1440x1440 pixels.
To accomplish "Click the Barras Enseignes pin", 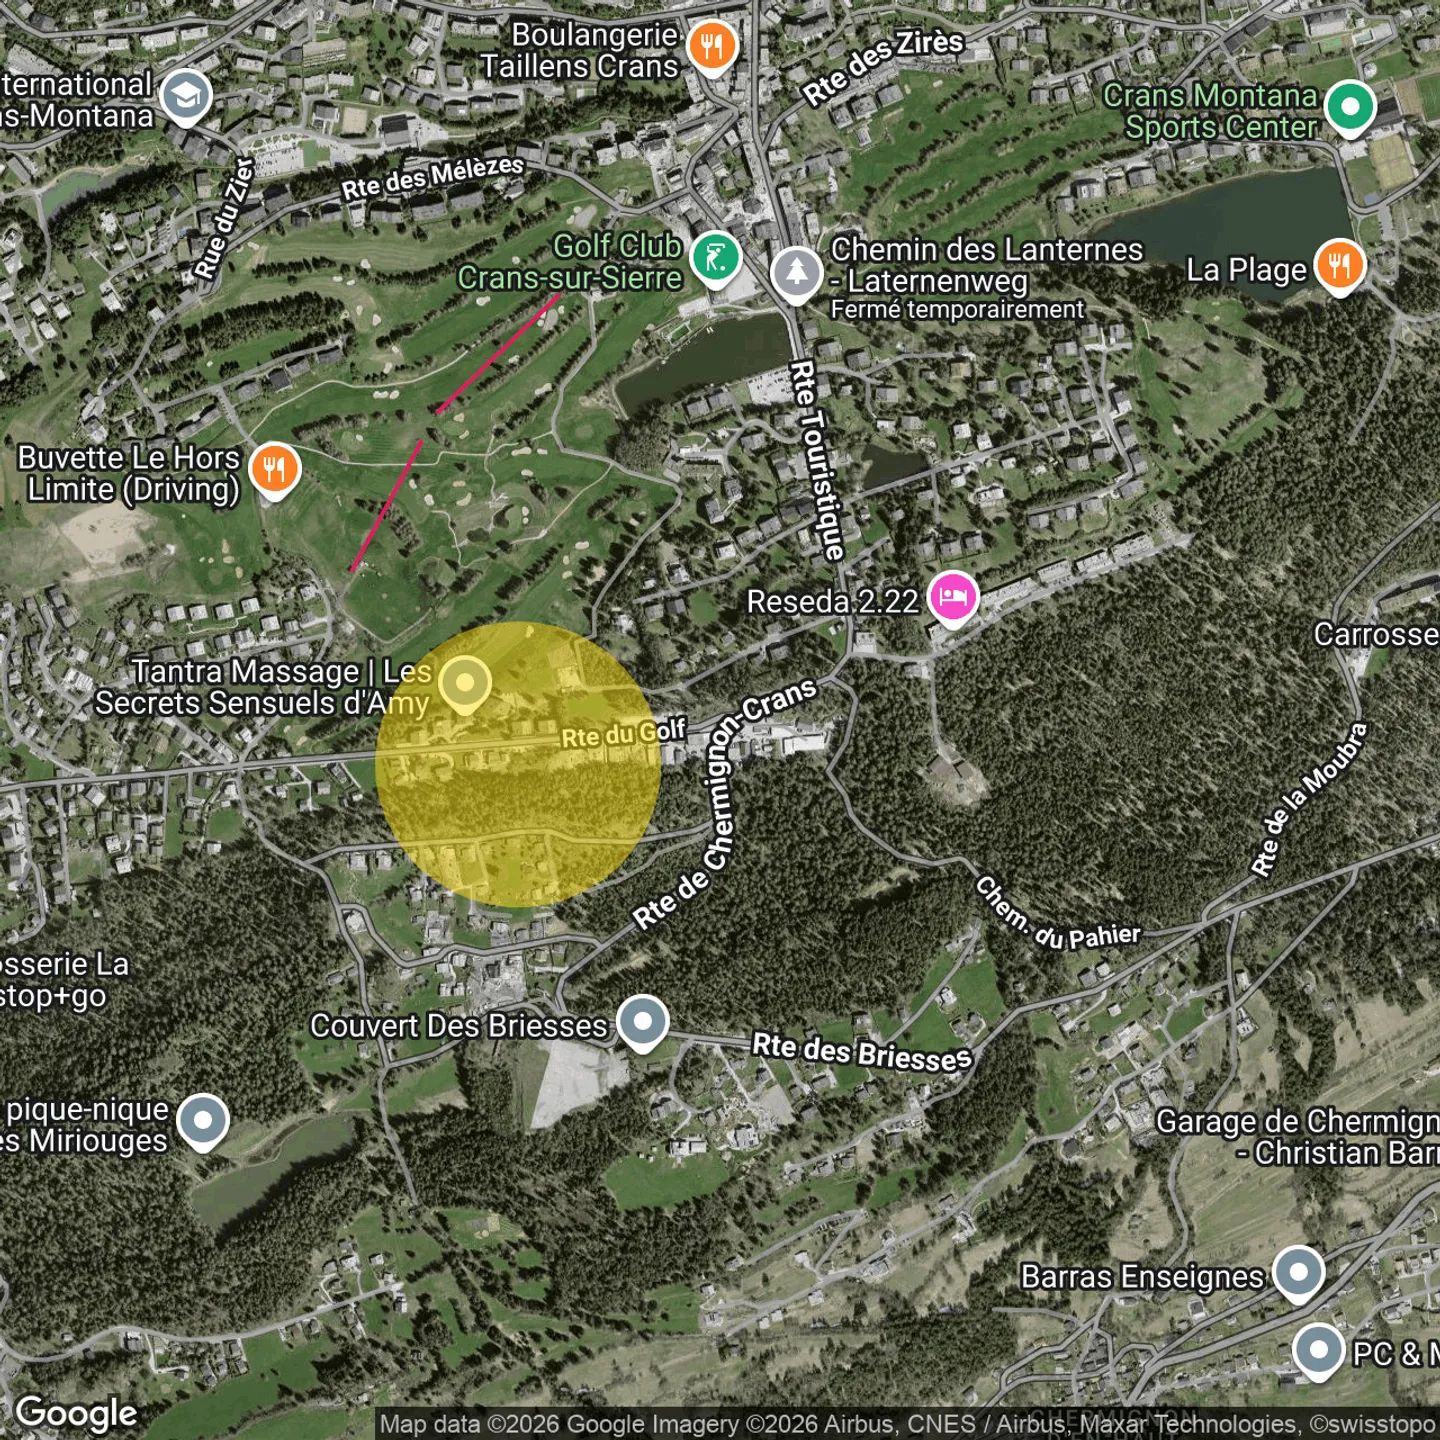I will pyautogui.click(x=1298, y=1273).
